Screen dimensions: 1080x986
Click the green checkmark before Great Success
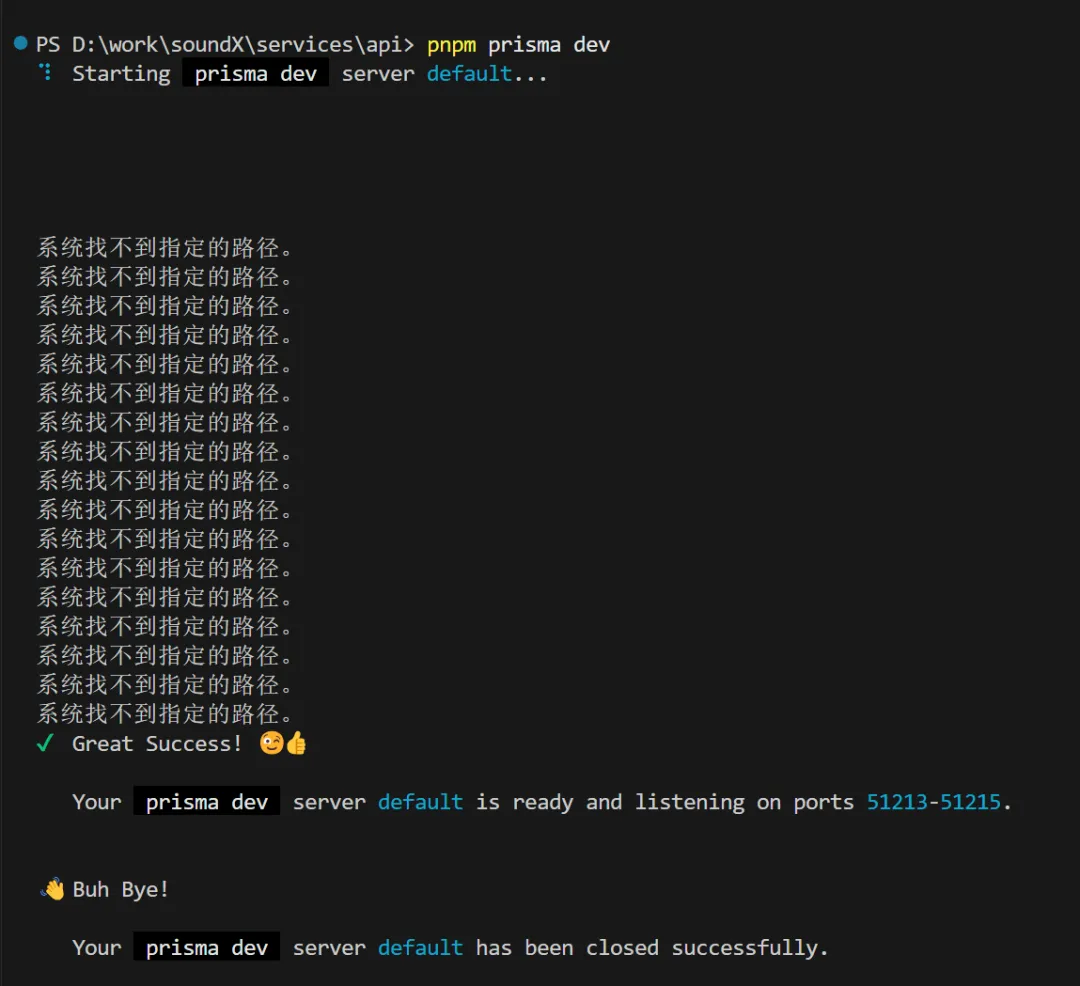(45, 743)
